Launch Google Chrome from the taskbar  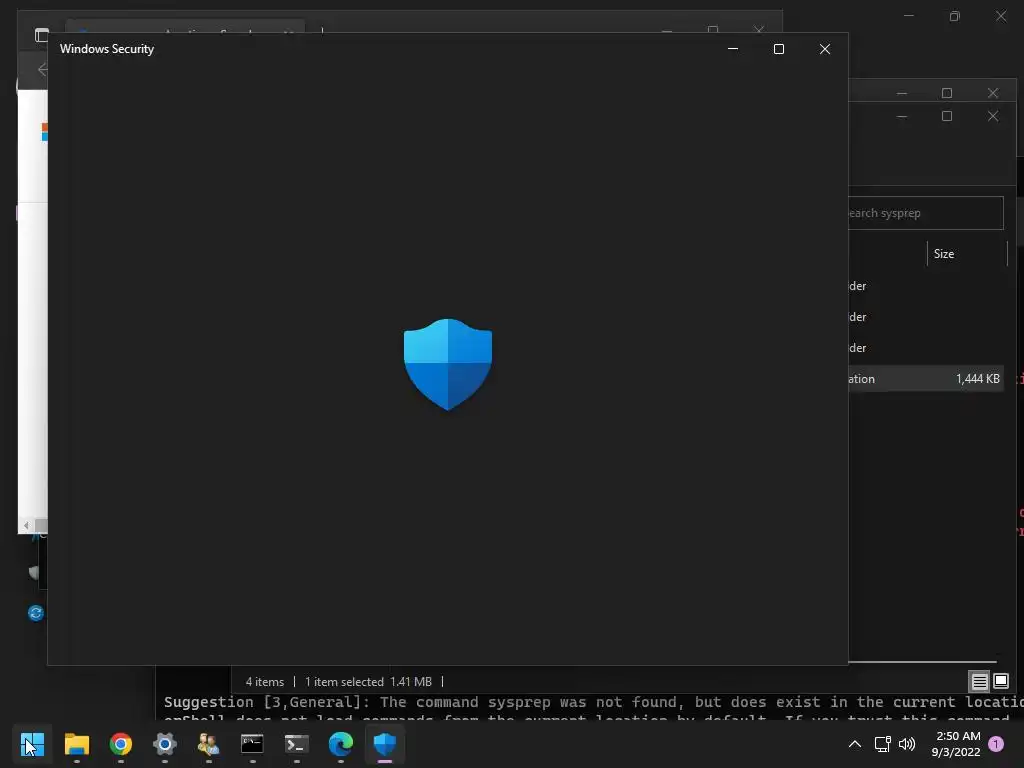121,744
